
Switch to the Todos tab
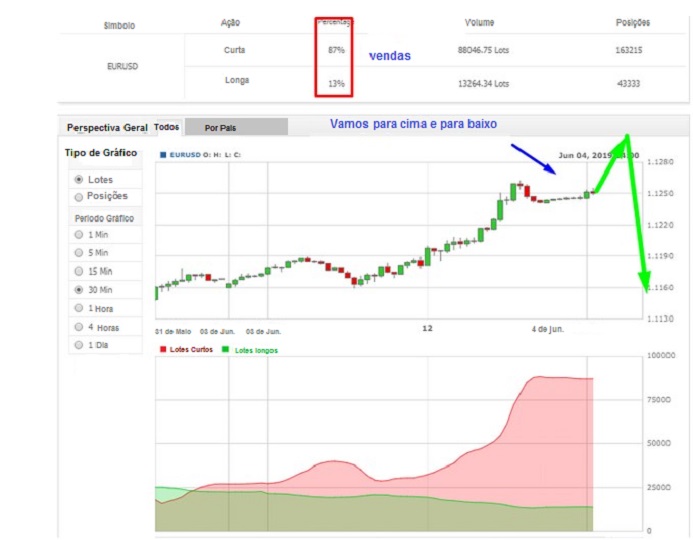[x=167, y=127]
